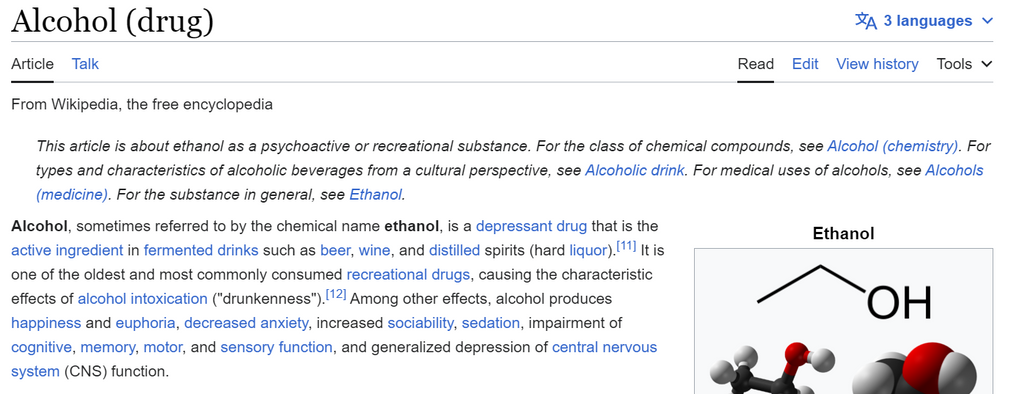
Task: Follow the Alcoholic drink link
Action: pyautogui.click(x=635, y=171)
